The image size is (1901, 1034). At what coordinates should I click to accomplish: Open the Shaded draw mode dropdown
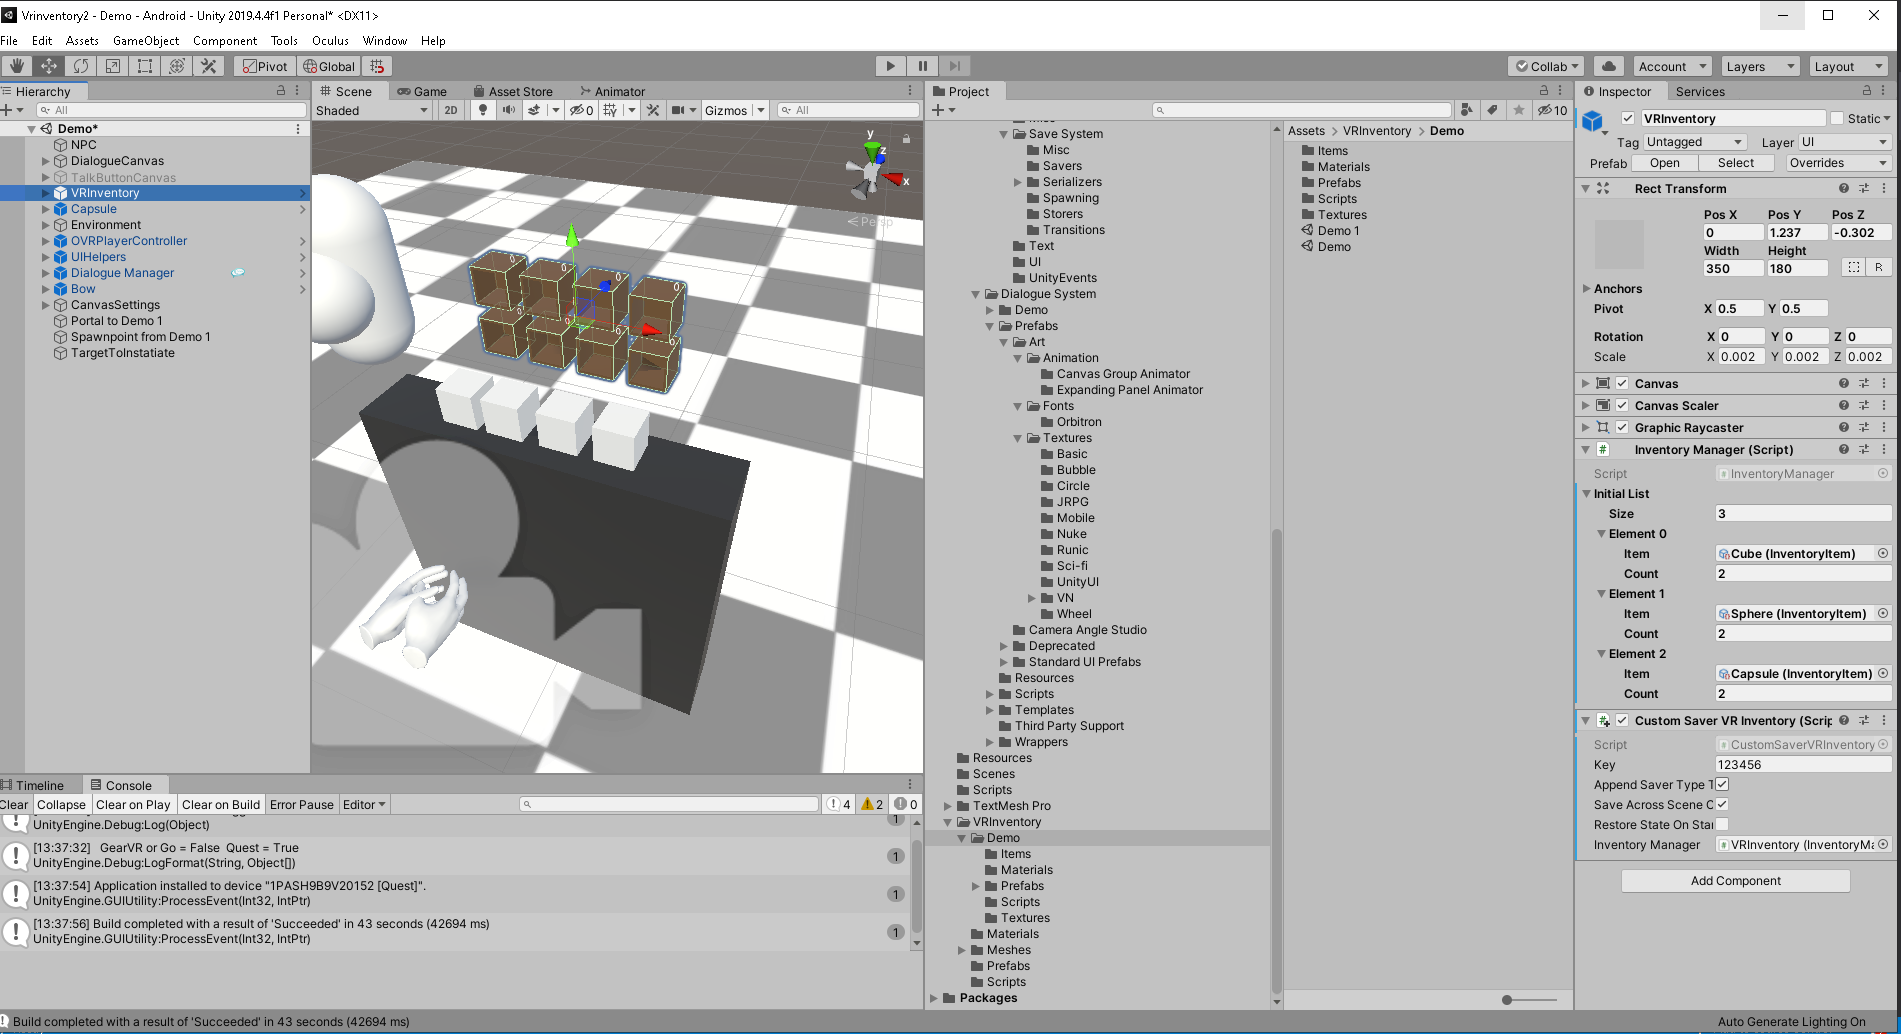(x=372, y=110)
